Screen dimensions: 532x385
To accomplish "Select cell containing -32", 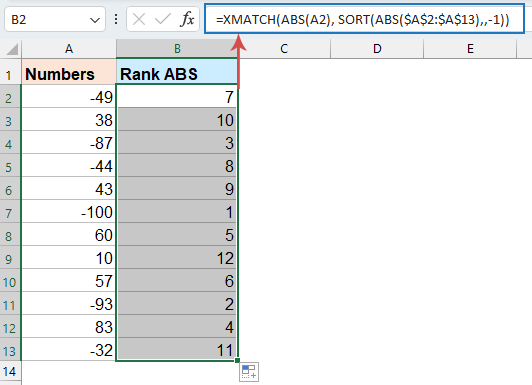I will point(69,349).
